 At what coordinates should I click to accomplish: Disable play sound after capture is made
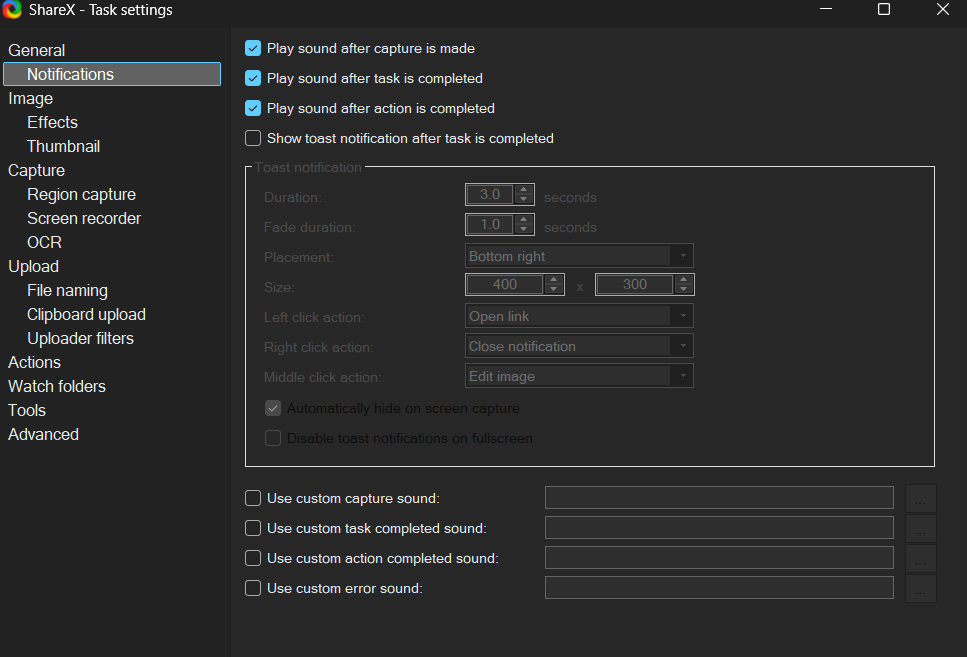coord(253,48)
